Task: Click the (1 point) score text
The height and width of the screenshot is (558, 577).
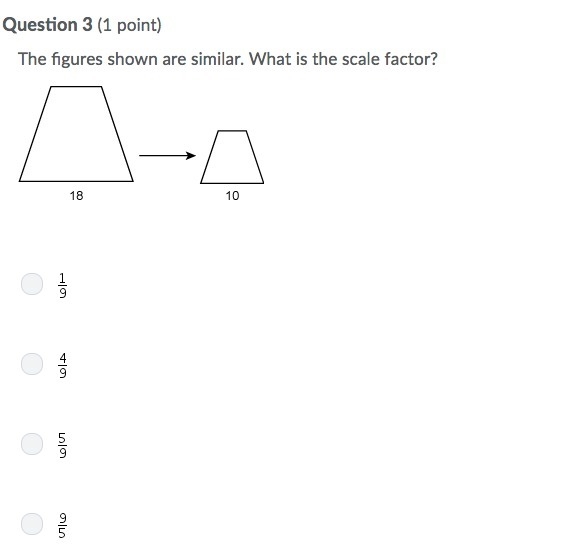Action: pos(129,25)
